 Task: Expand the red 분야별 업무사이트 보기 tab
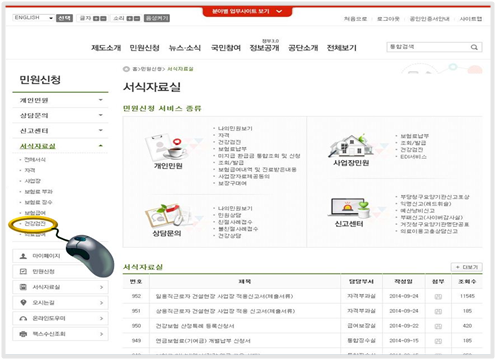[x=247, y=11]
